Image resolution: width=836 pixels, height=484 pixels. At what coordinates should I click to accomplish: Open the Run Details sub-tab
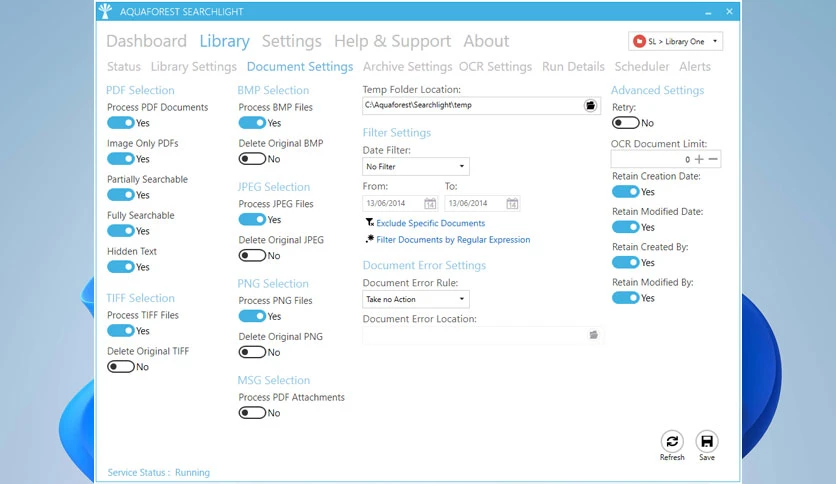[573, 67]
